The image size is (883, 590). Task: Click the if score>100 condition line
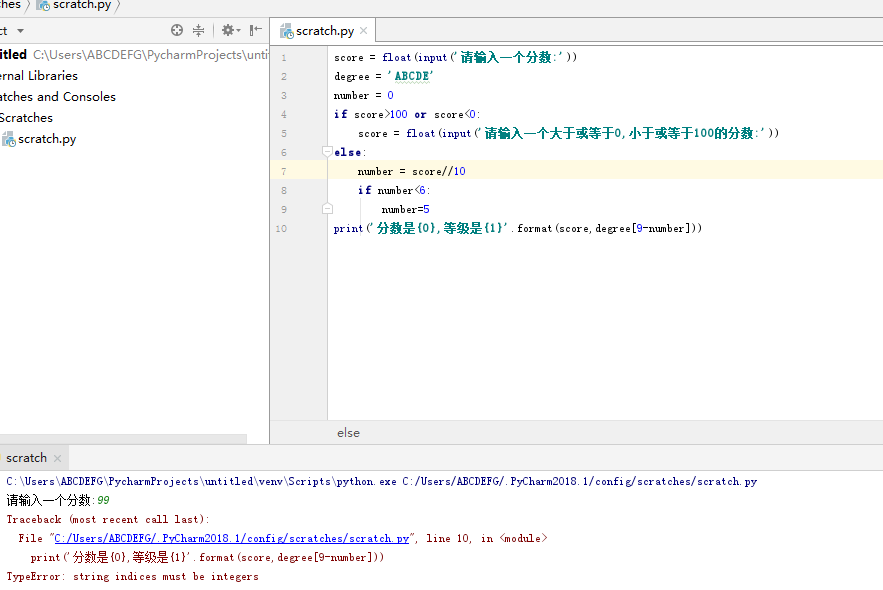tap(407, 114)
